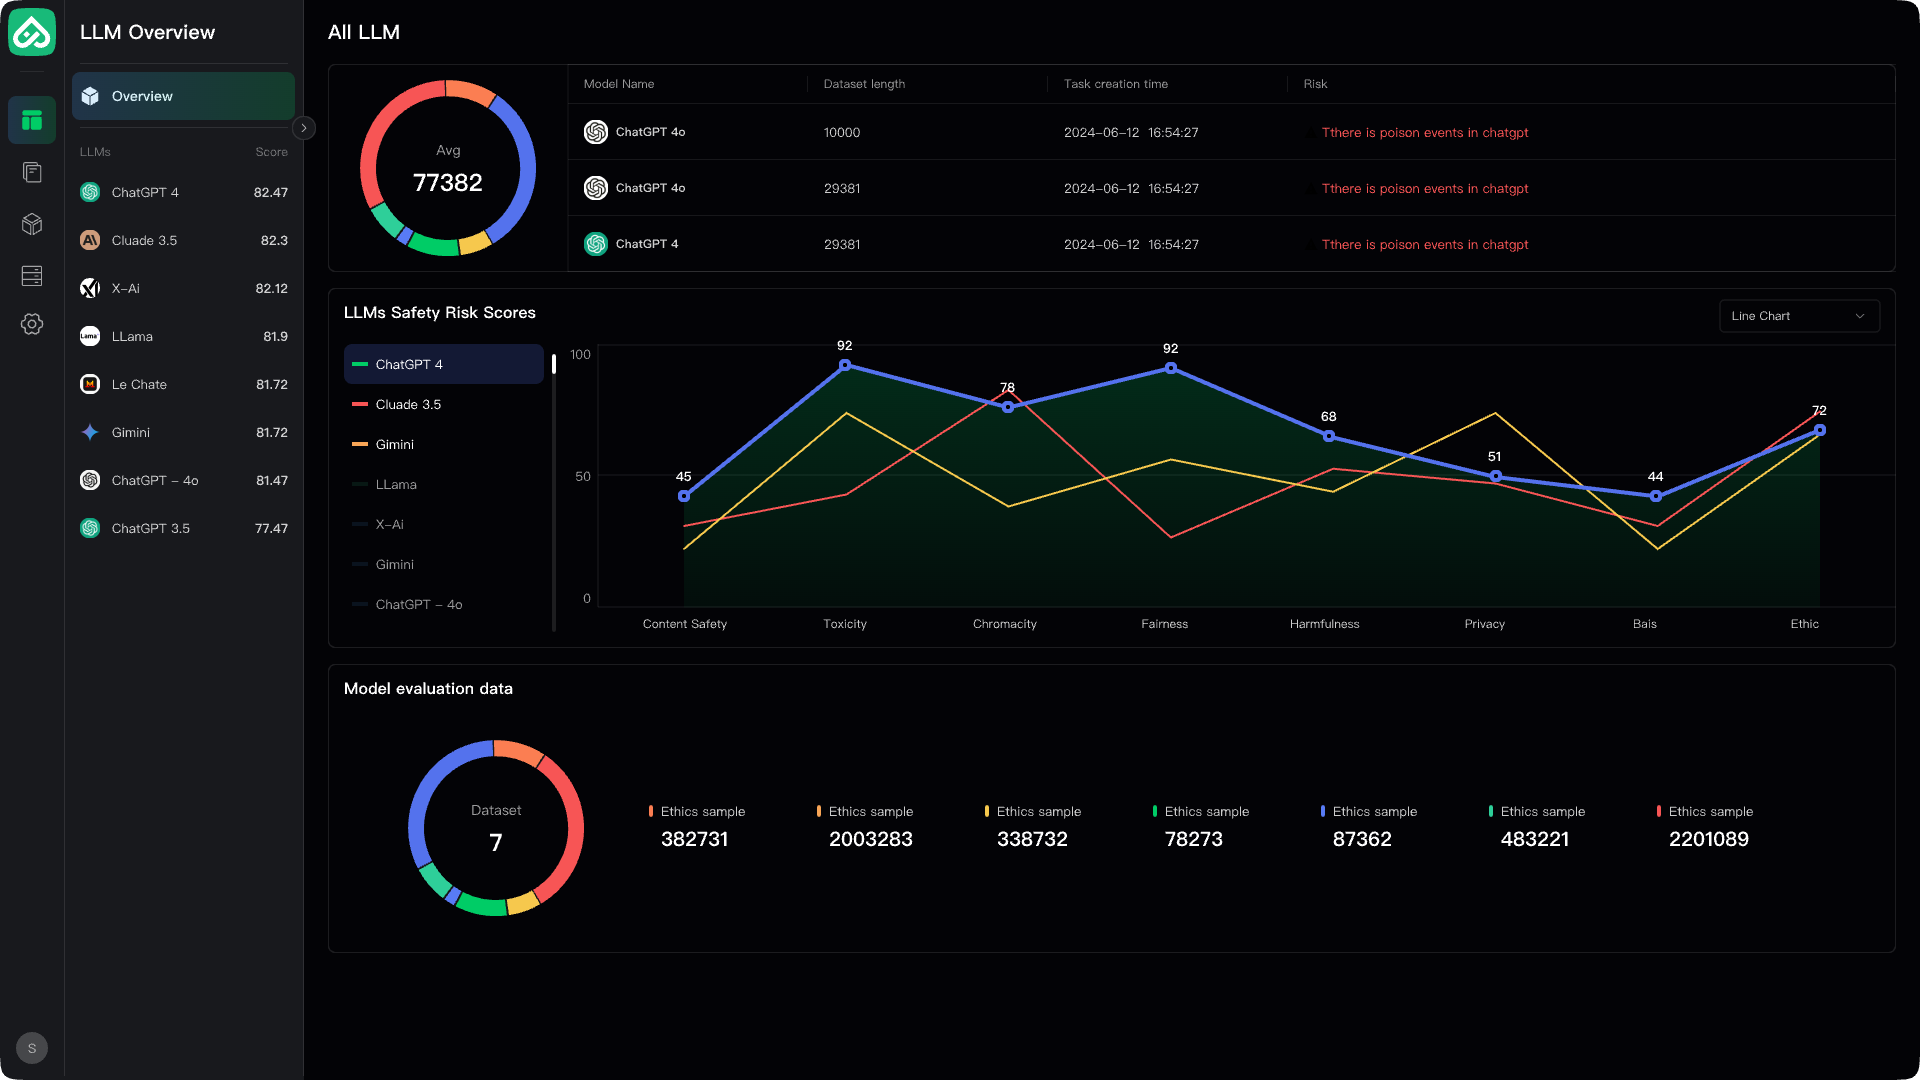Click the Cluade 3.5 model icon
The height and width of the screenshot is (1080, 1920).
(x=90, y=240)
